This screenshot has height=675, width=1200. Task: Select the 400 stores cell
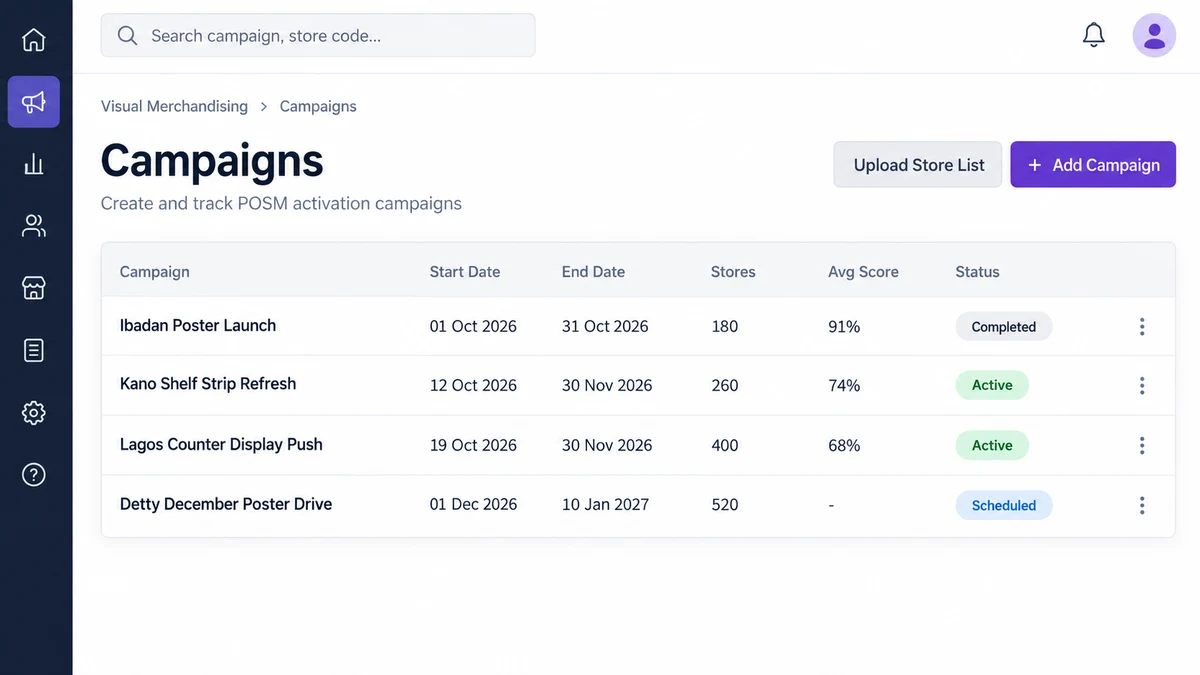(x=725, y=445)
